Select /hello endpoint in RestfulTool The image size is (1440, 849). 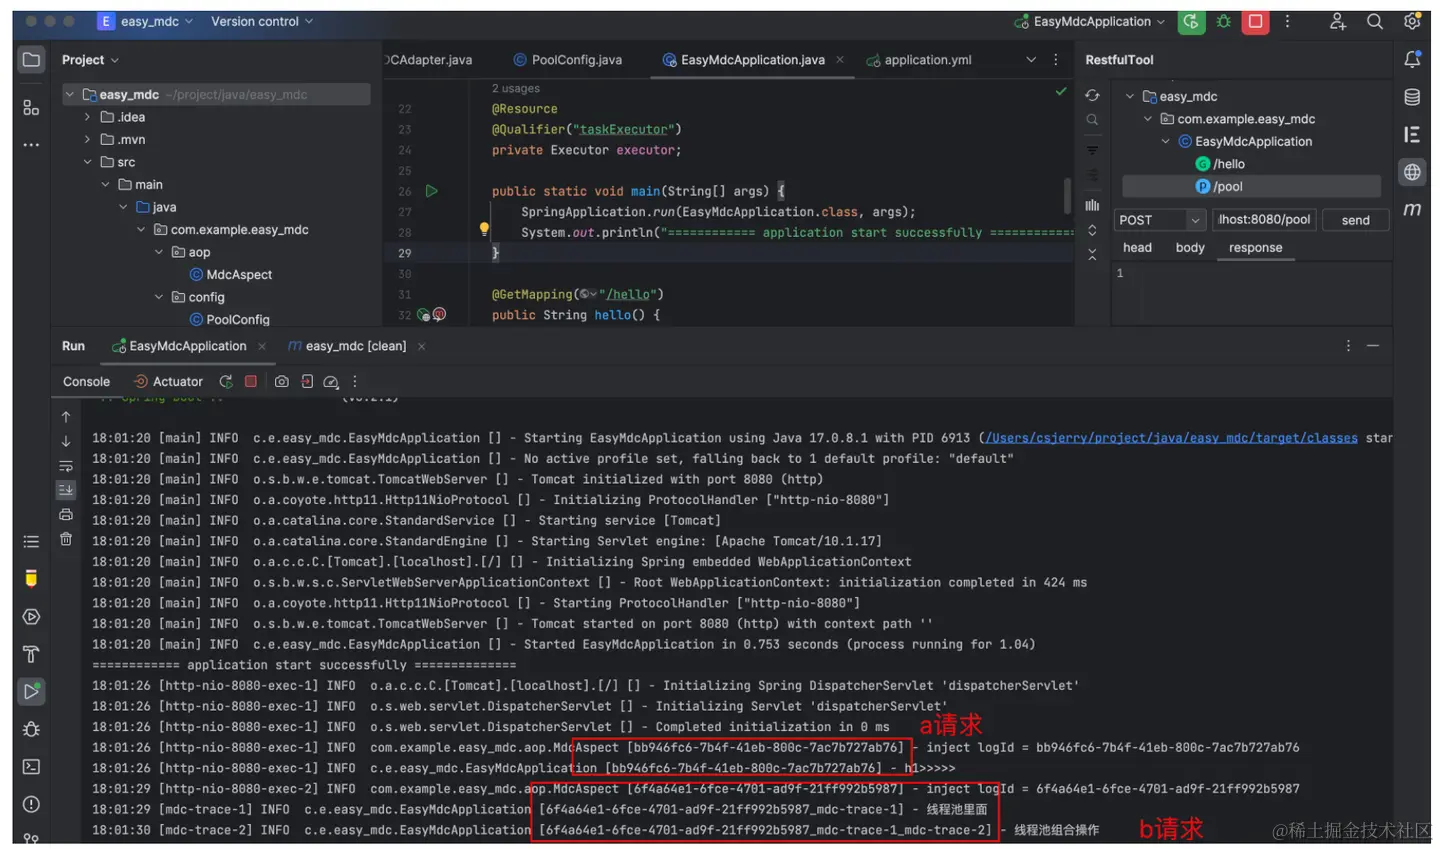click(1219, 164)
